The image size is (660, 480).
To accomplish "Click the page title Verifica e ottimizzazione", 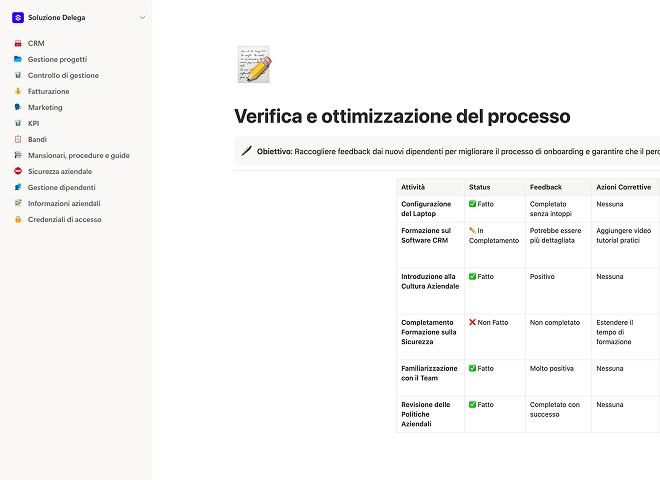I will [402, 117].
